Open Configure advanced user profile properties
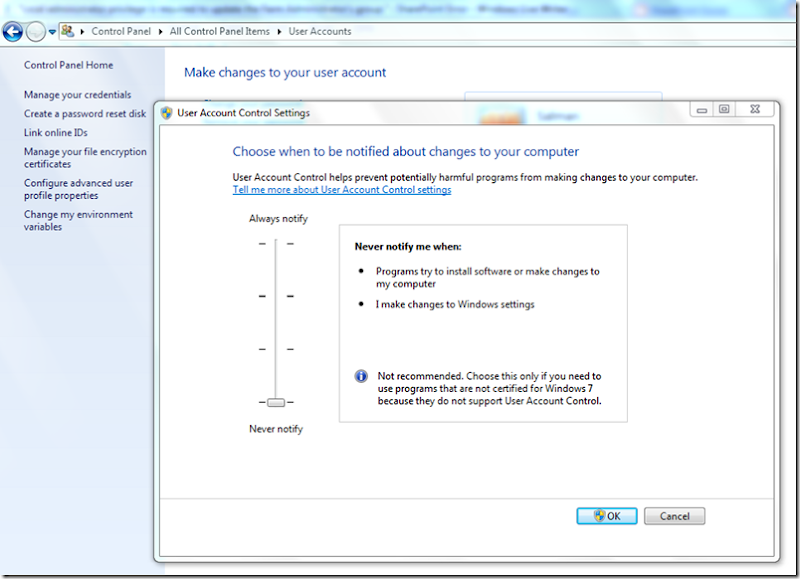The image size is (800, 579). [78, 189]
